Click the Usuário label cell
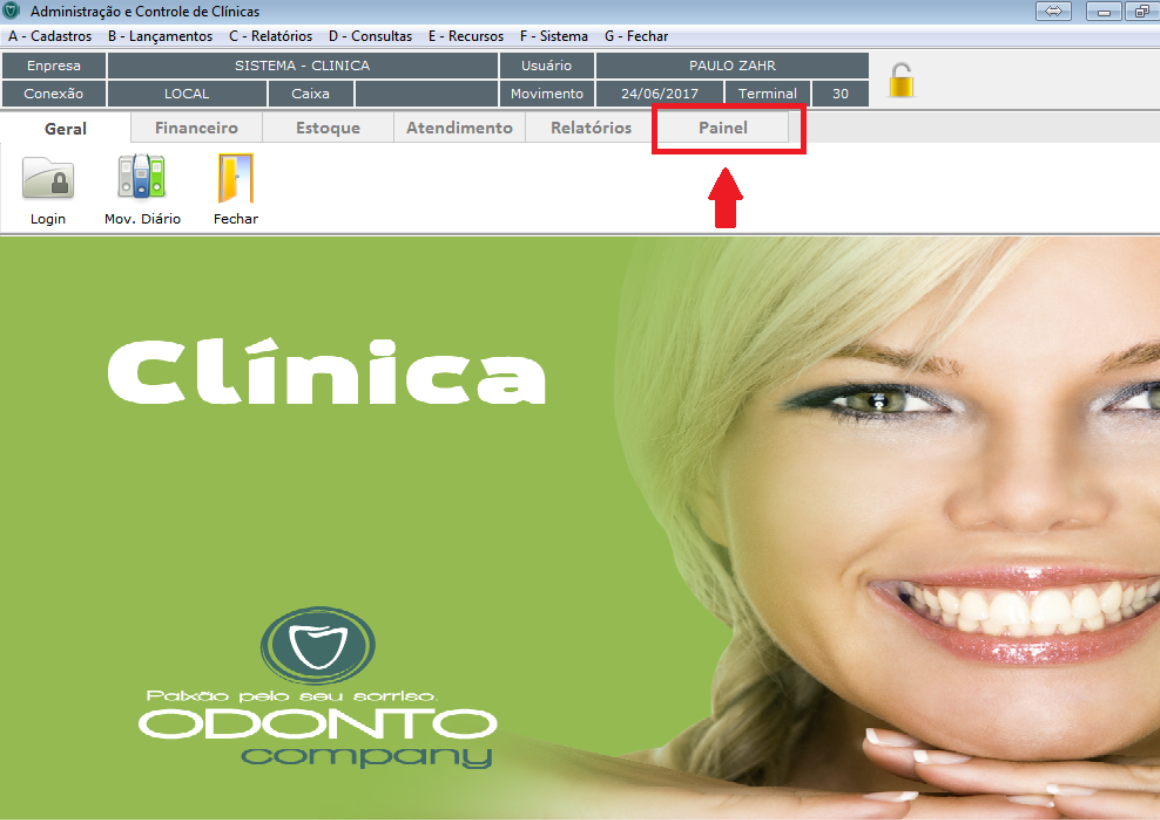This screenshot has height=820, width=1160. click(547, 65)
